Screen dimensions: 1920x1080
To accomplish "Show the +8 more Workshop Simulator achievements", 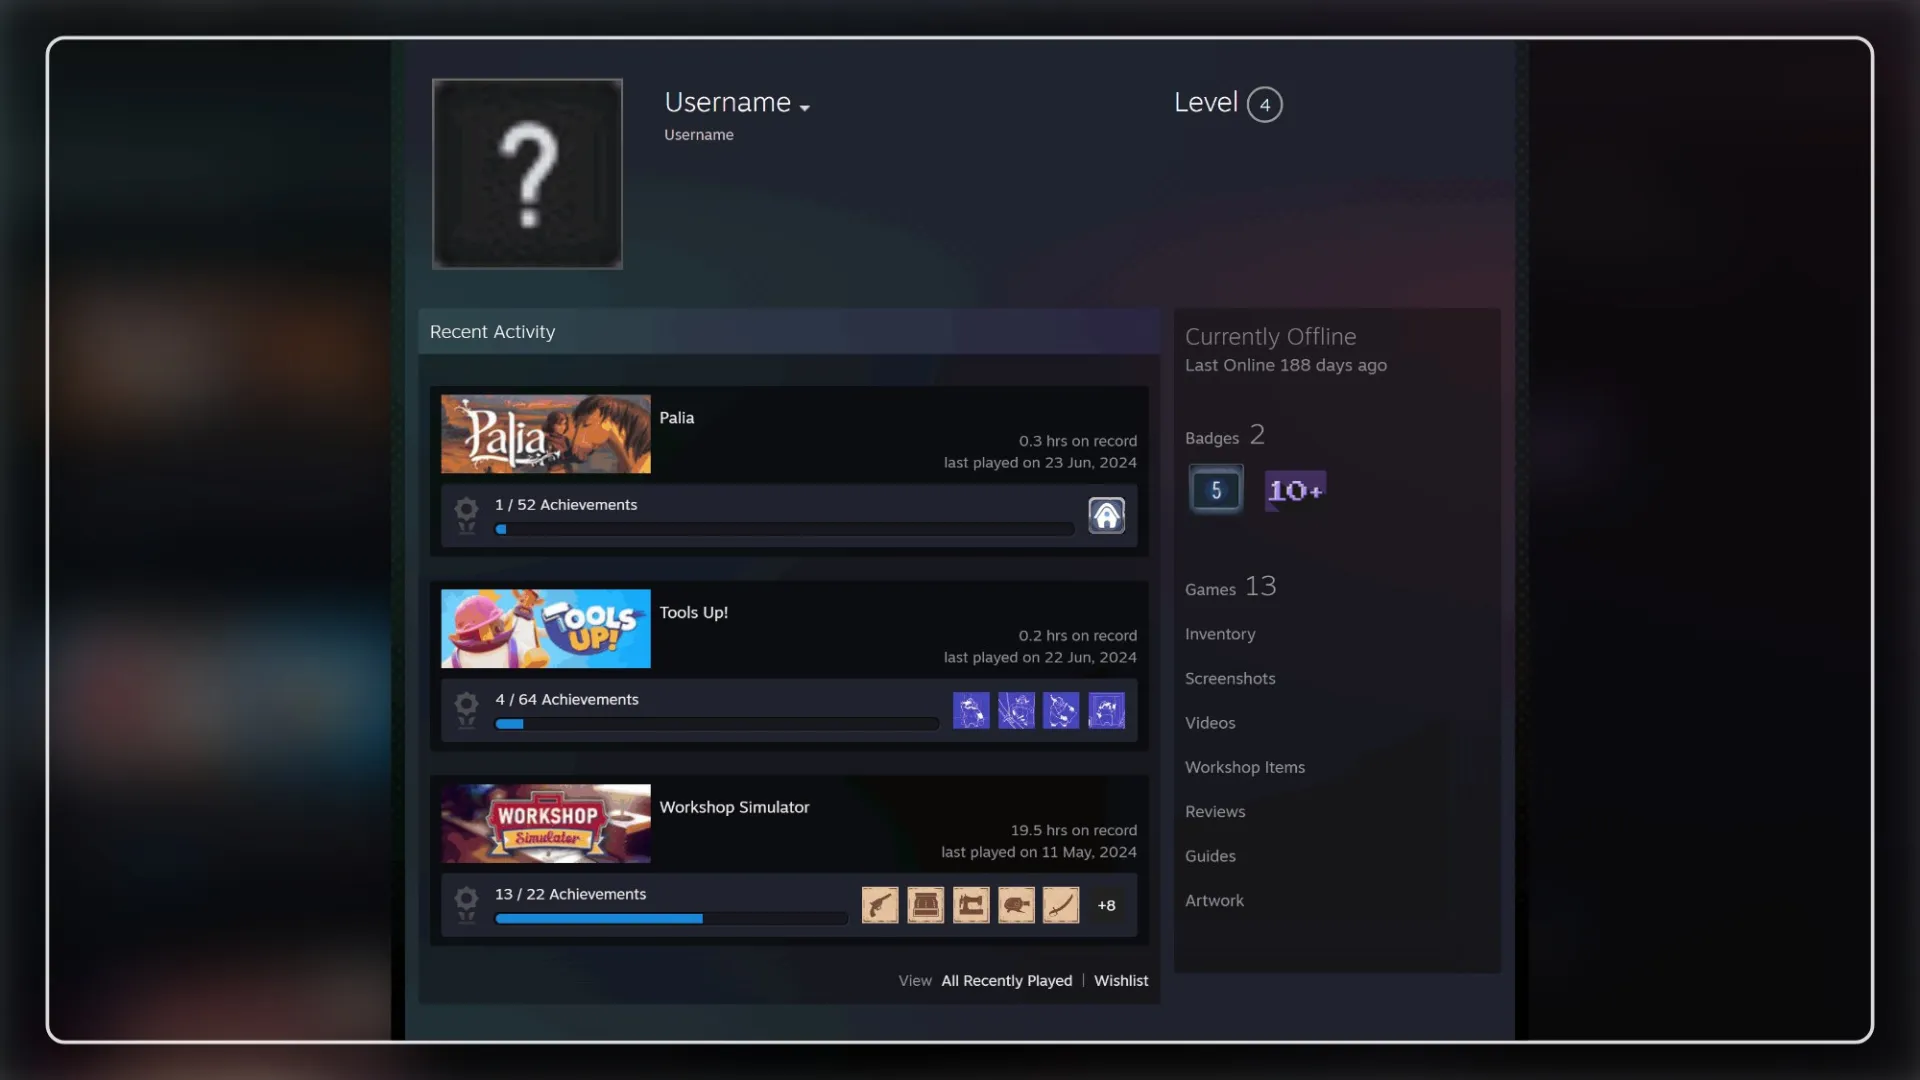I will pos(1106,905).
